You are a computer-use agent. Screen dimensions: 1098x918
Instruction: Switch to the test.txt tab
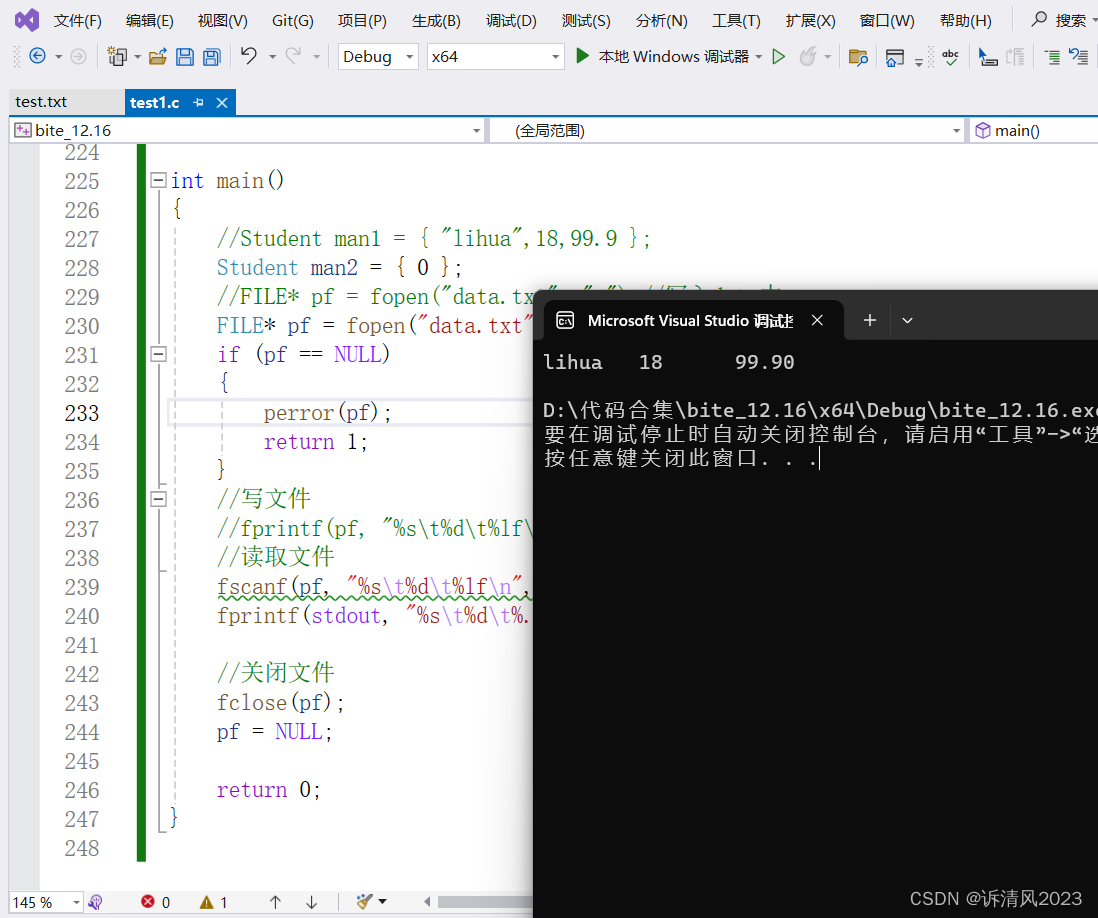[41, 102]
